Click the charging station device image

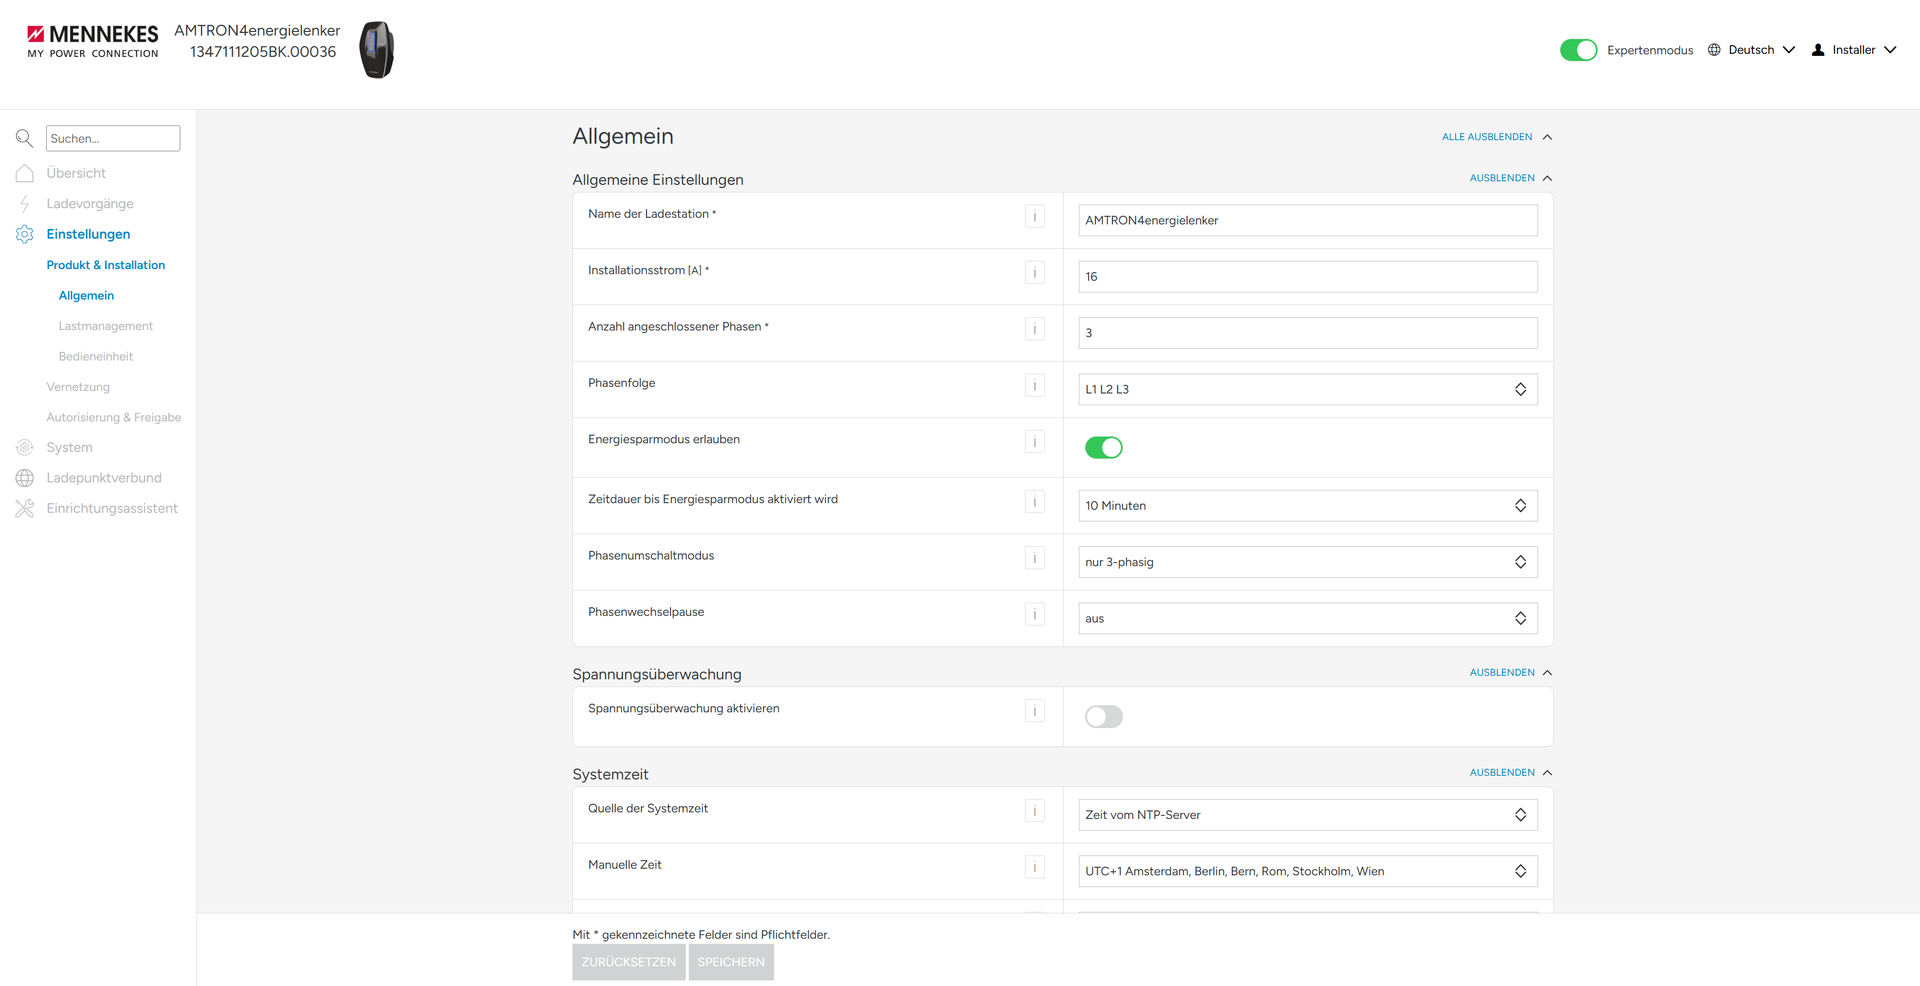[377, 49]
